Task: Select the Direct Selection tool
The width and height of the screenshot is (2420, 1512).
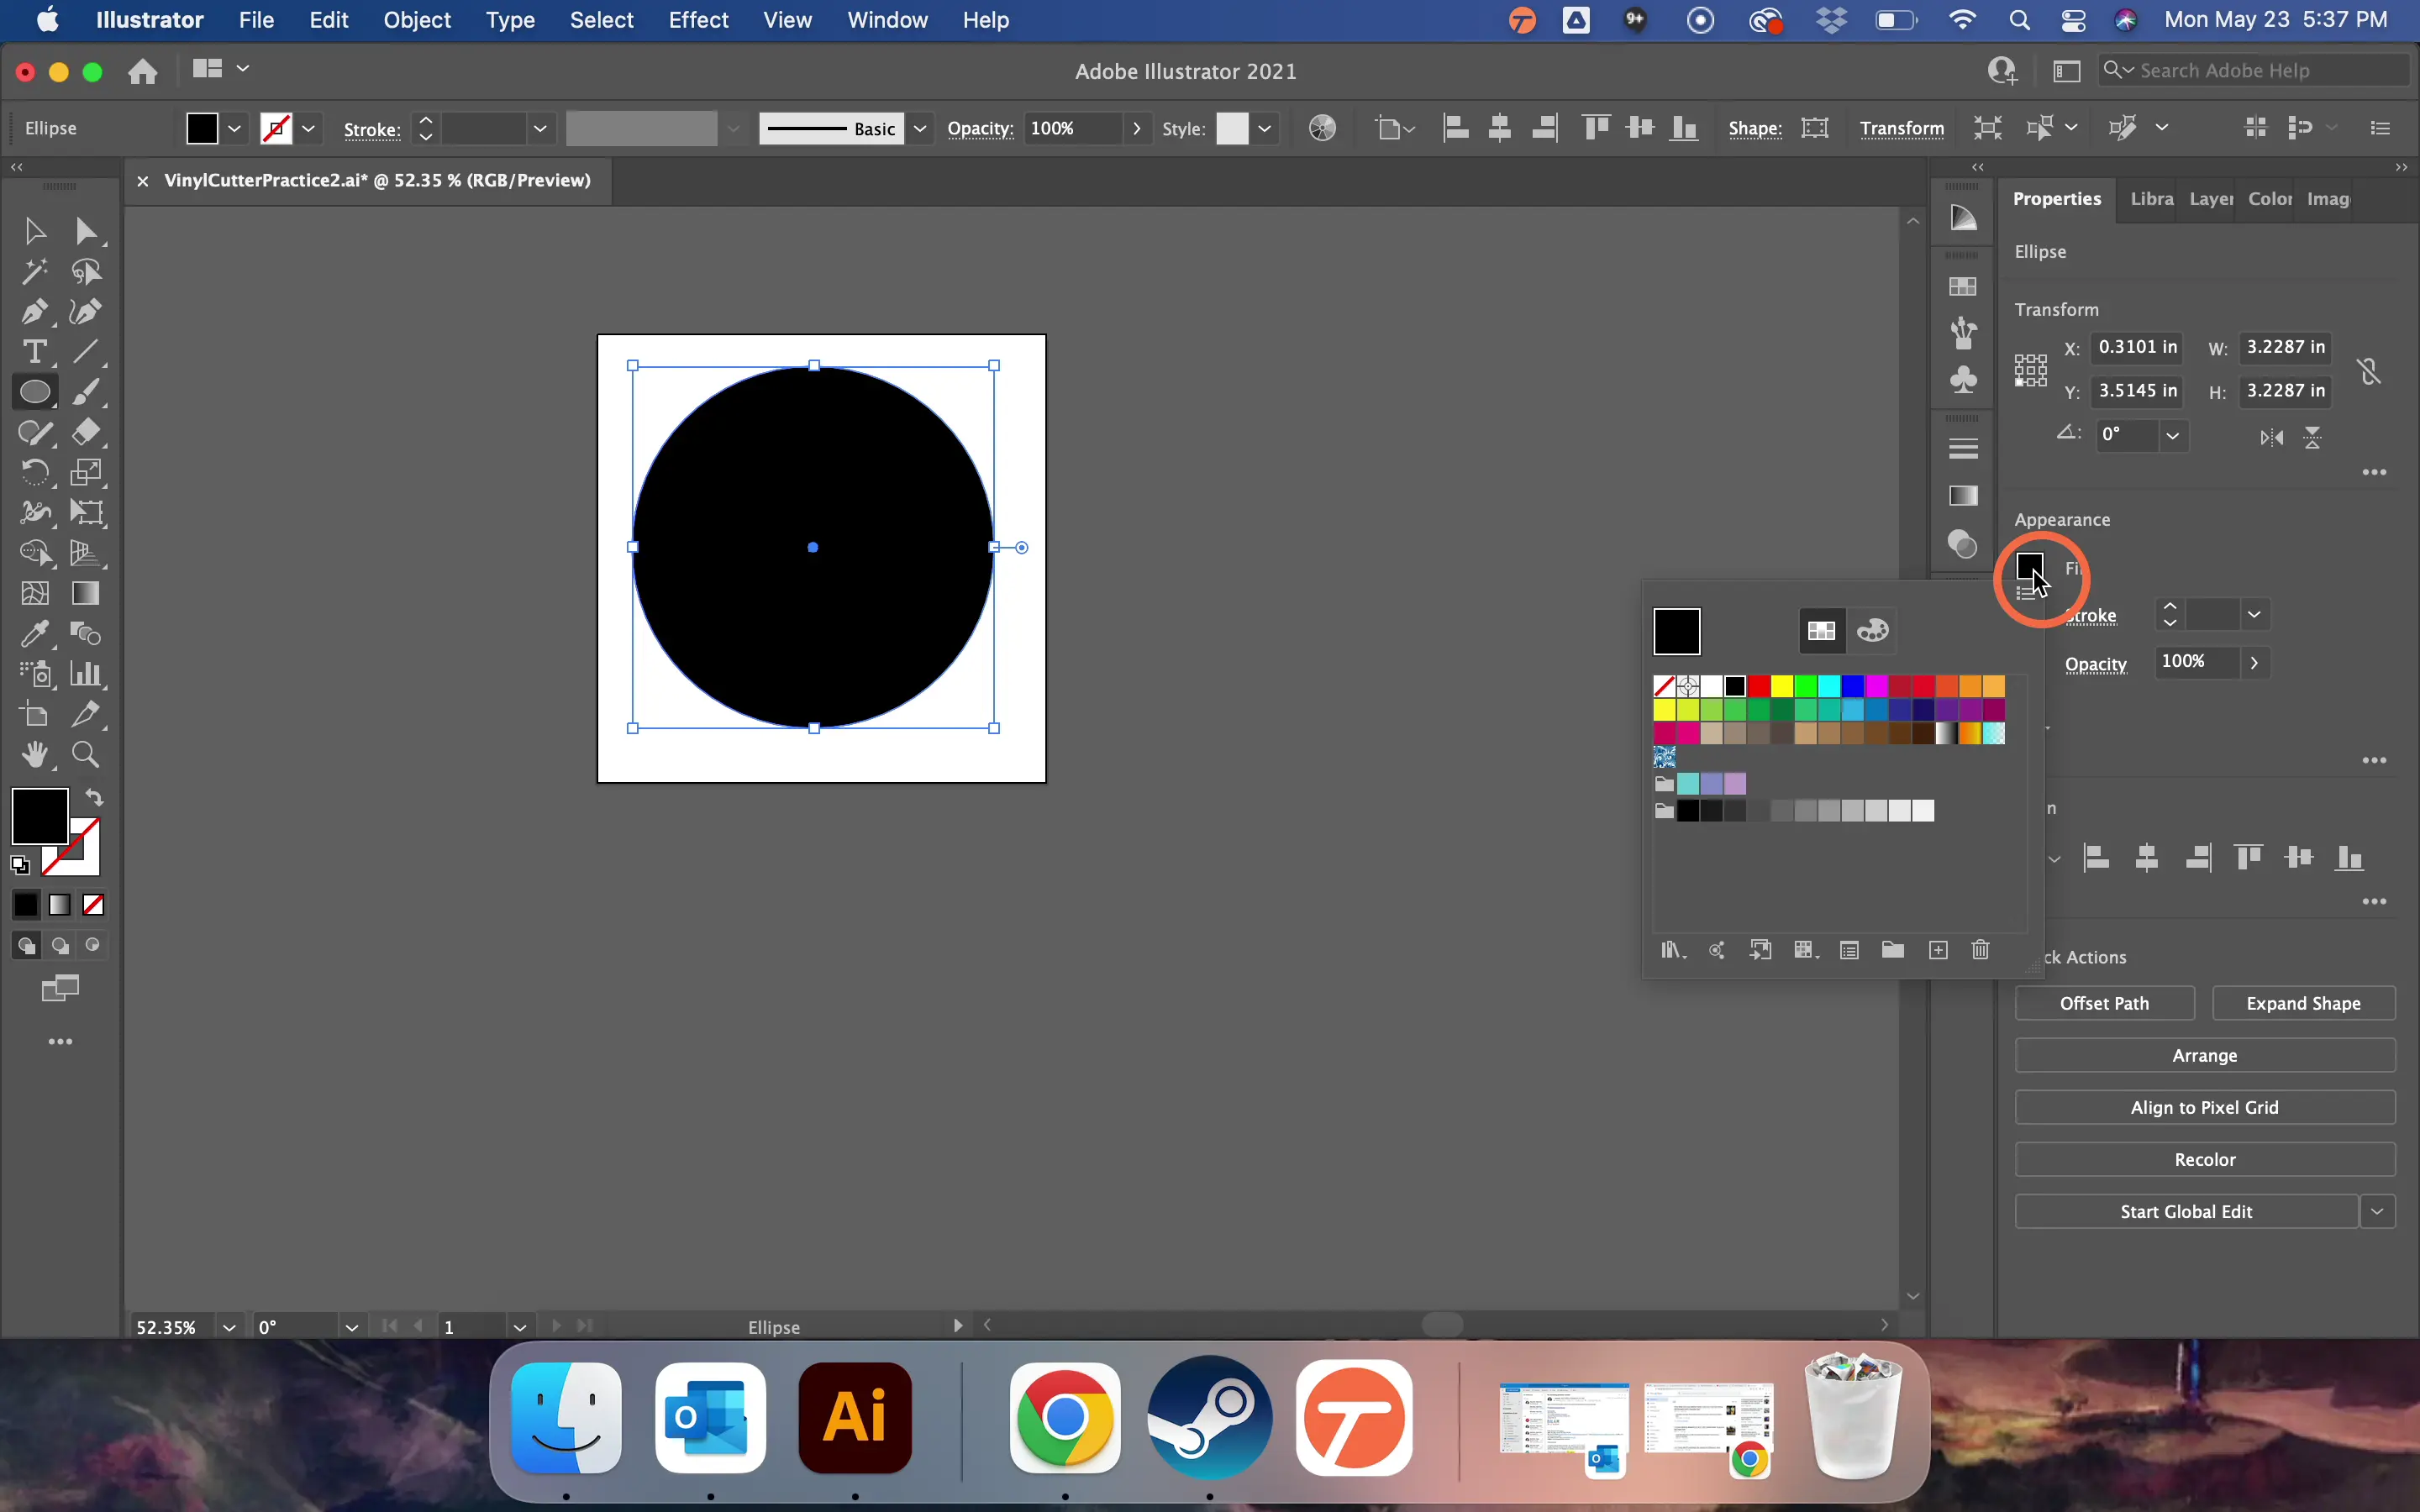Action: (x=86, y=231)
